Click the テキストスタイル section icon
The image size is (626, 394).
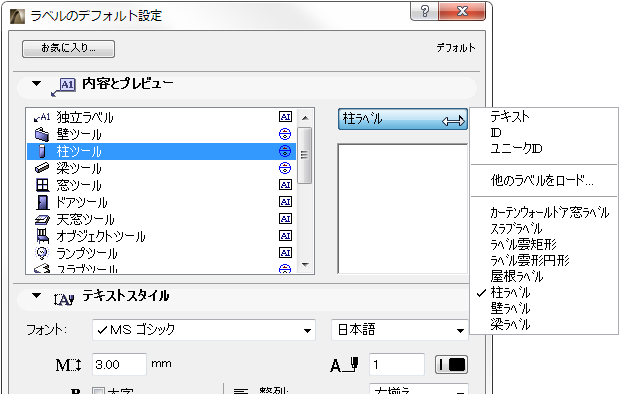click(63, 299)
